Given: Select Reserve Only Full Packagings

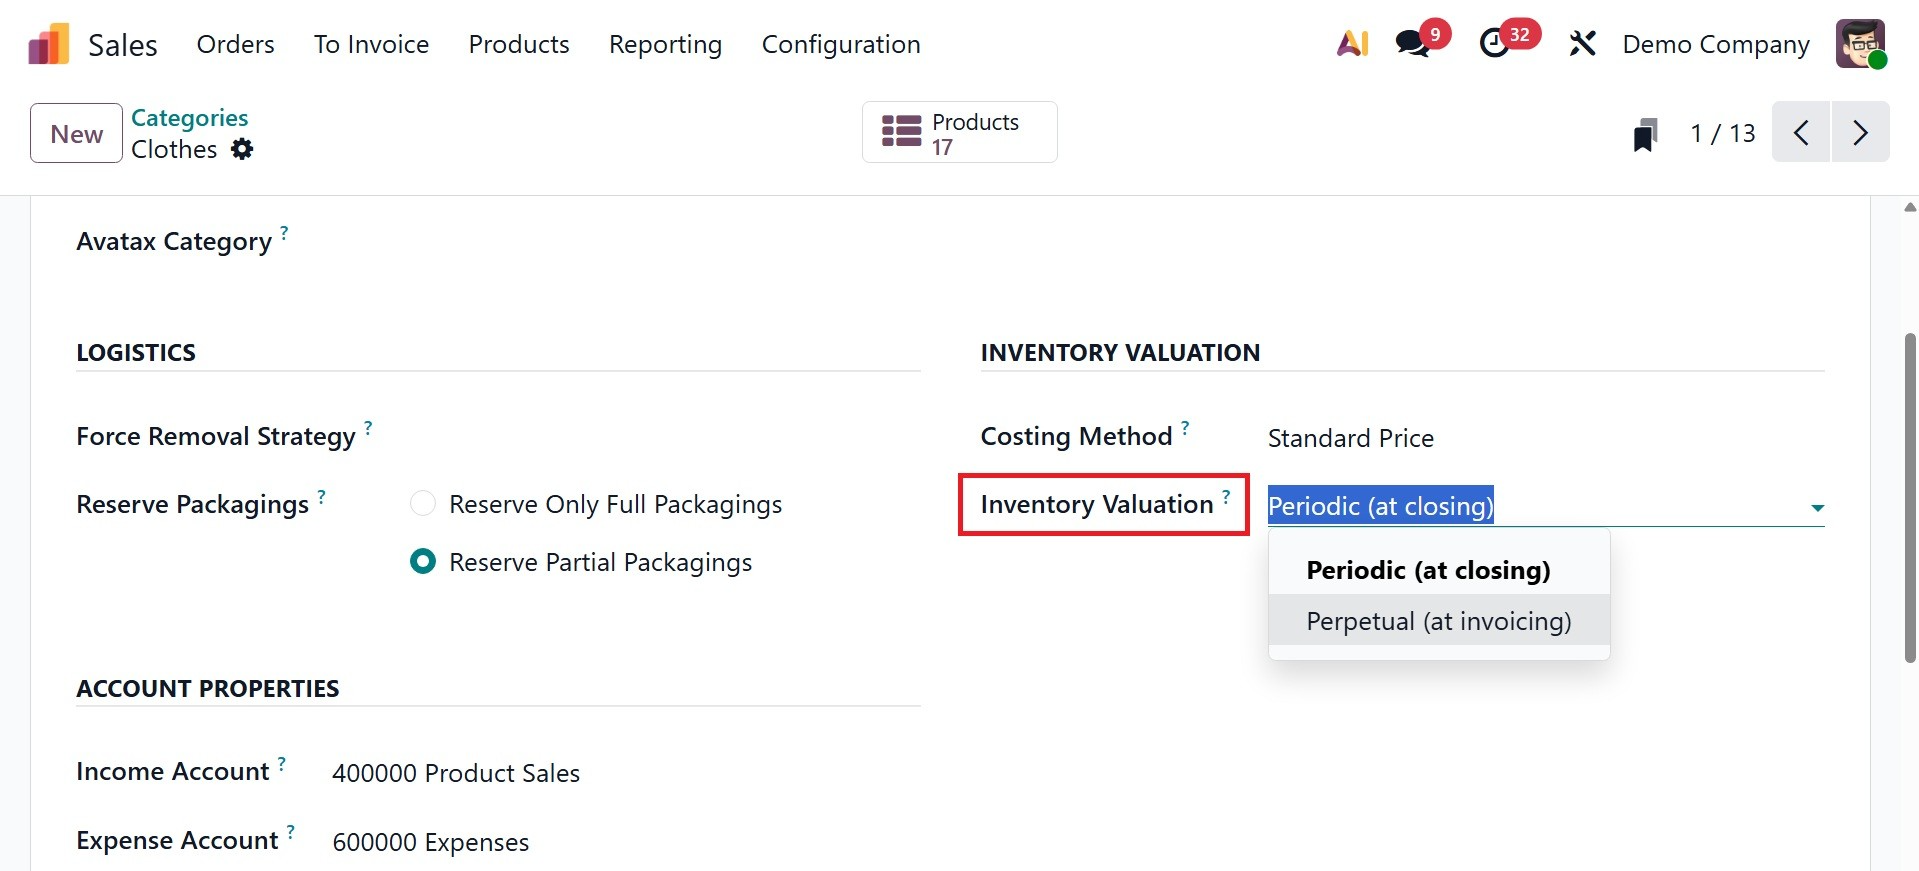Looking at the screenshot, I should click(x=423, y=504).
